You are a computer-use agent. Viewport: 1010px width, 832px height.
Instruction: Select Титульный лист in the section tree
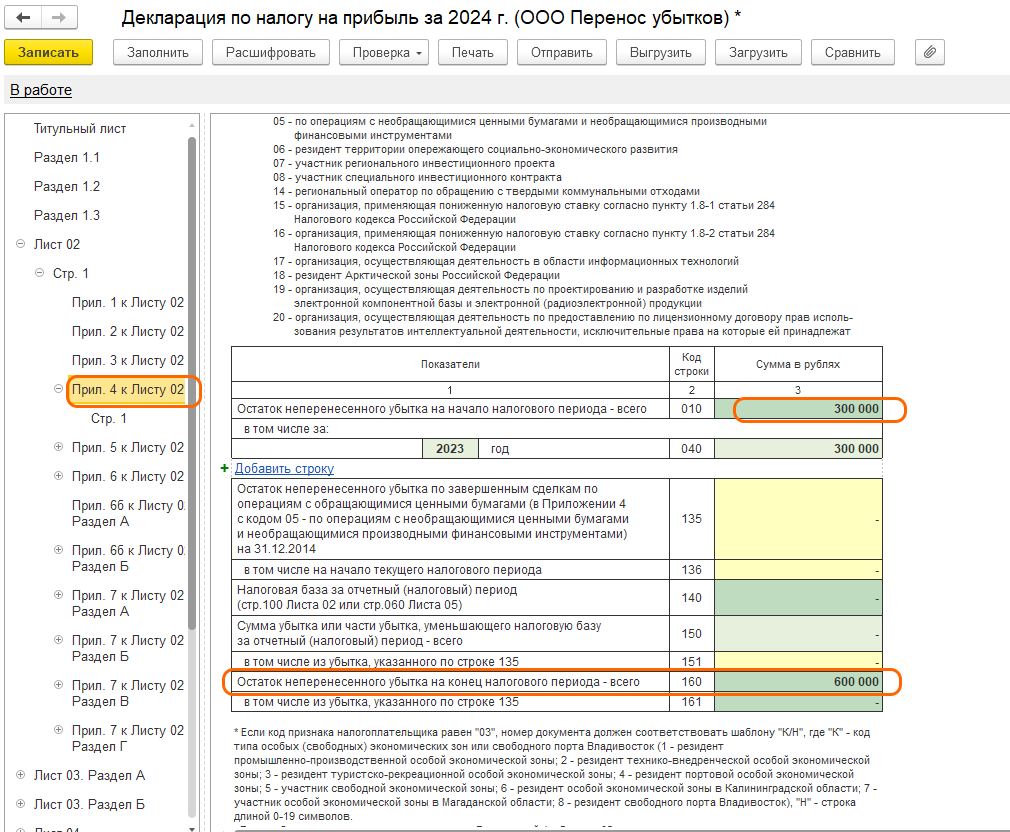(x=80, y=128)
